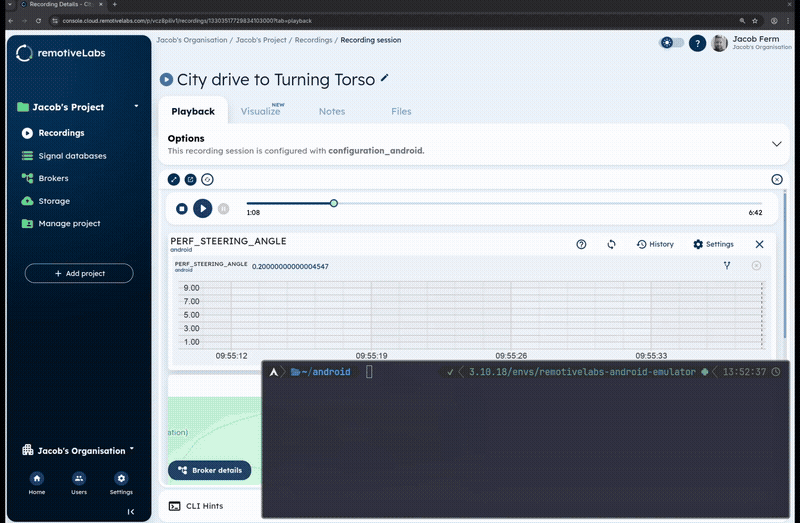Open help for PERF_STEERING_ANGLE panel
This screenshot has height=523, width=800.
pyautogui.click(x=581, y=244)
